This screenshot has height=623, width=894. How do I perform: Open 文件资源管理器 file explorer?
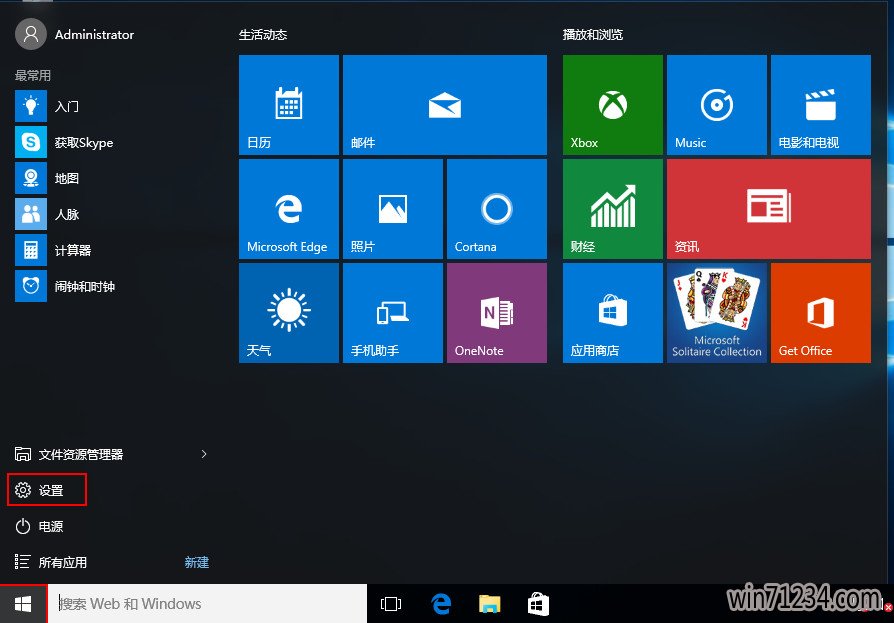pyautogui.click(x=68, y=454)
